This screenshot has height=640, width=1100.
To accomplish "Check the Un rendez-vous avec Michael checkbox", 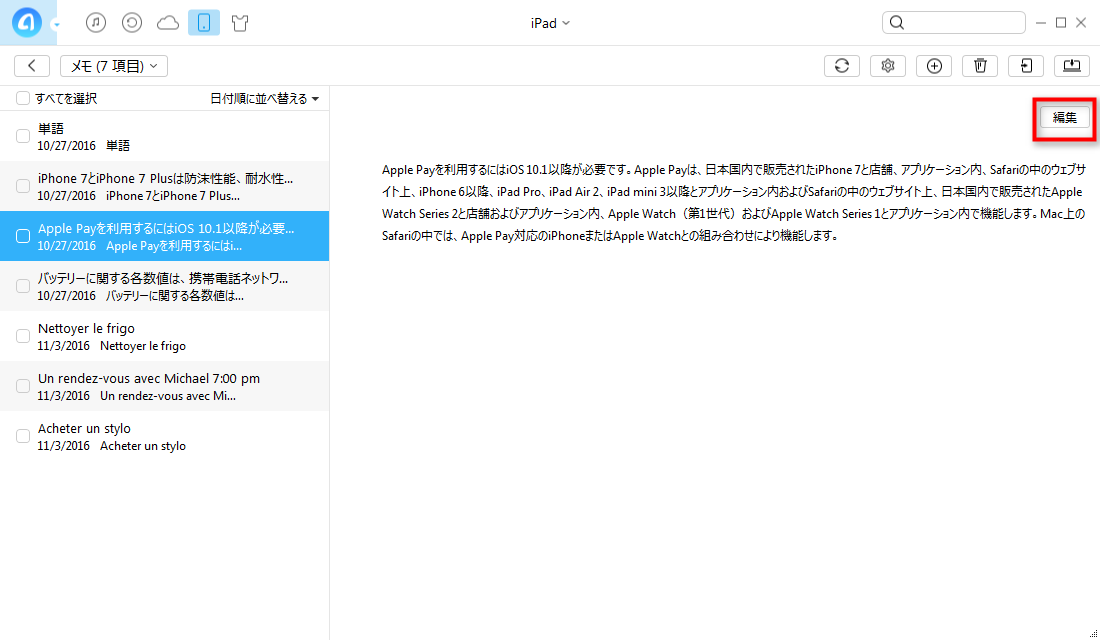I will pos(22,386).
